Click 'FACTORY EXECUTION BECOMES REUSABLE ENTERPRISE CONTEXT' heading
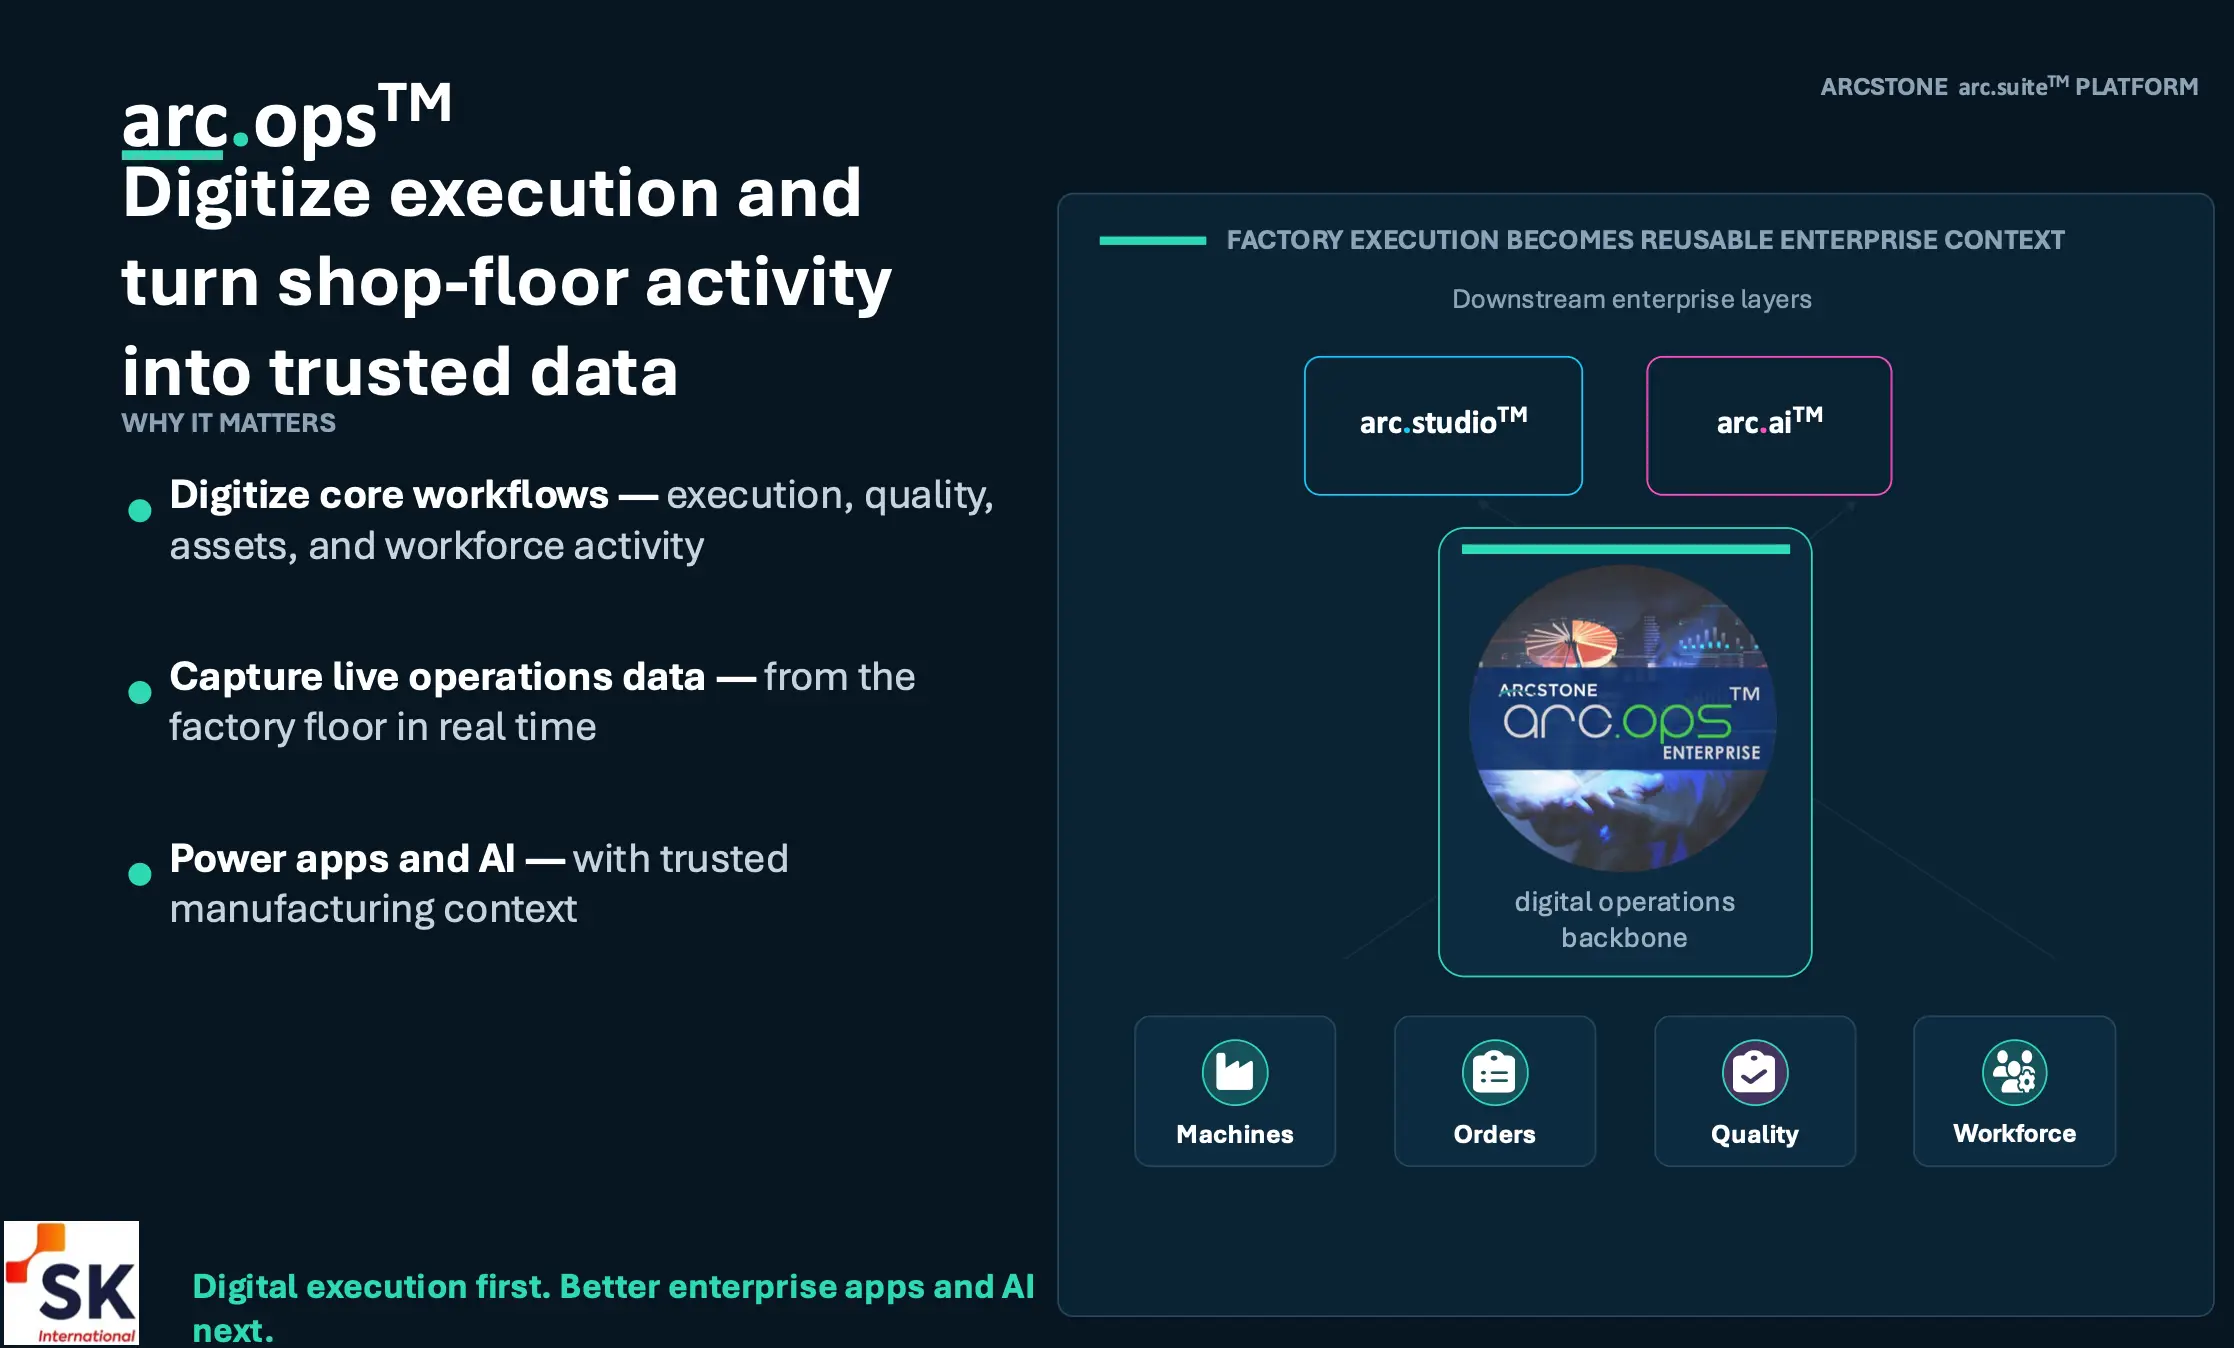The width and height of the screenshot is (2234, 1348). 1646,240
